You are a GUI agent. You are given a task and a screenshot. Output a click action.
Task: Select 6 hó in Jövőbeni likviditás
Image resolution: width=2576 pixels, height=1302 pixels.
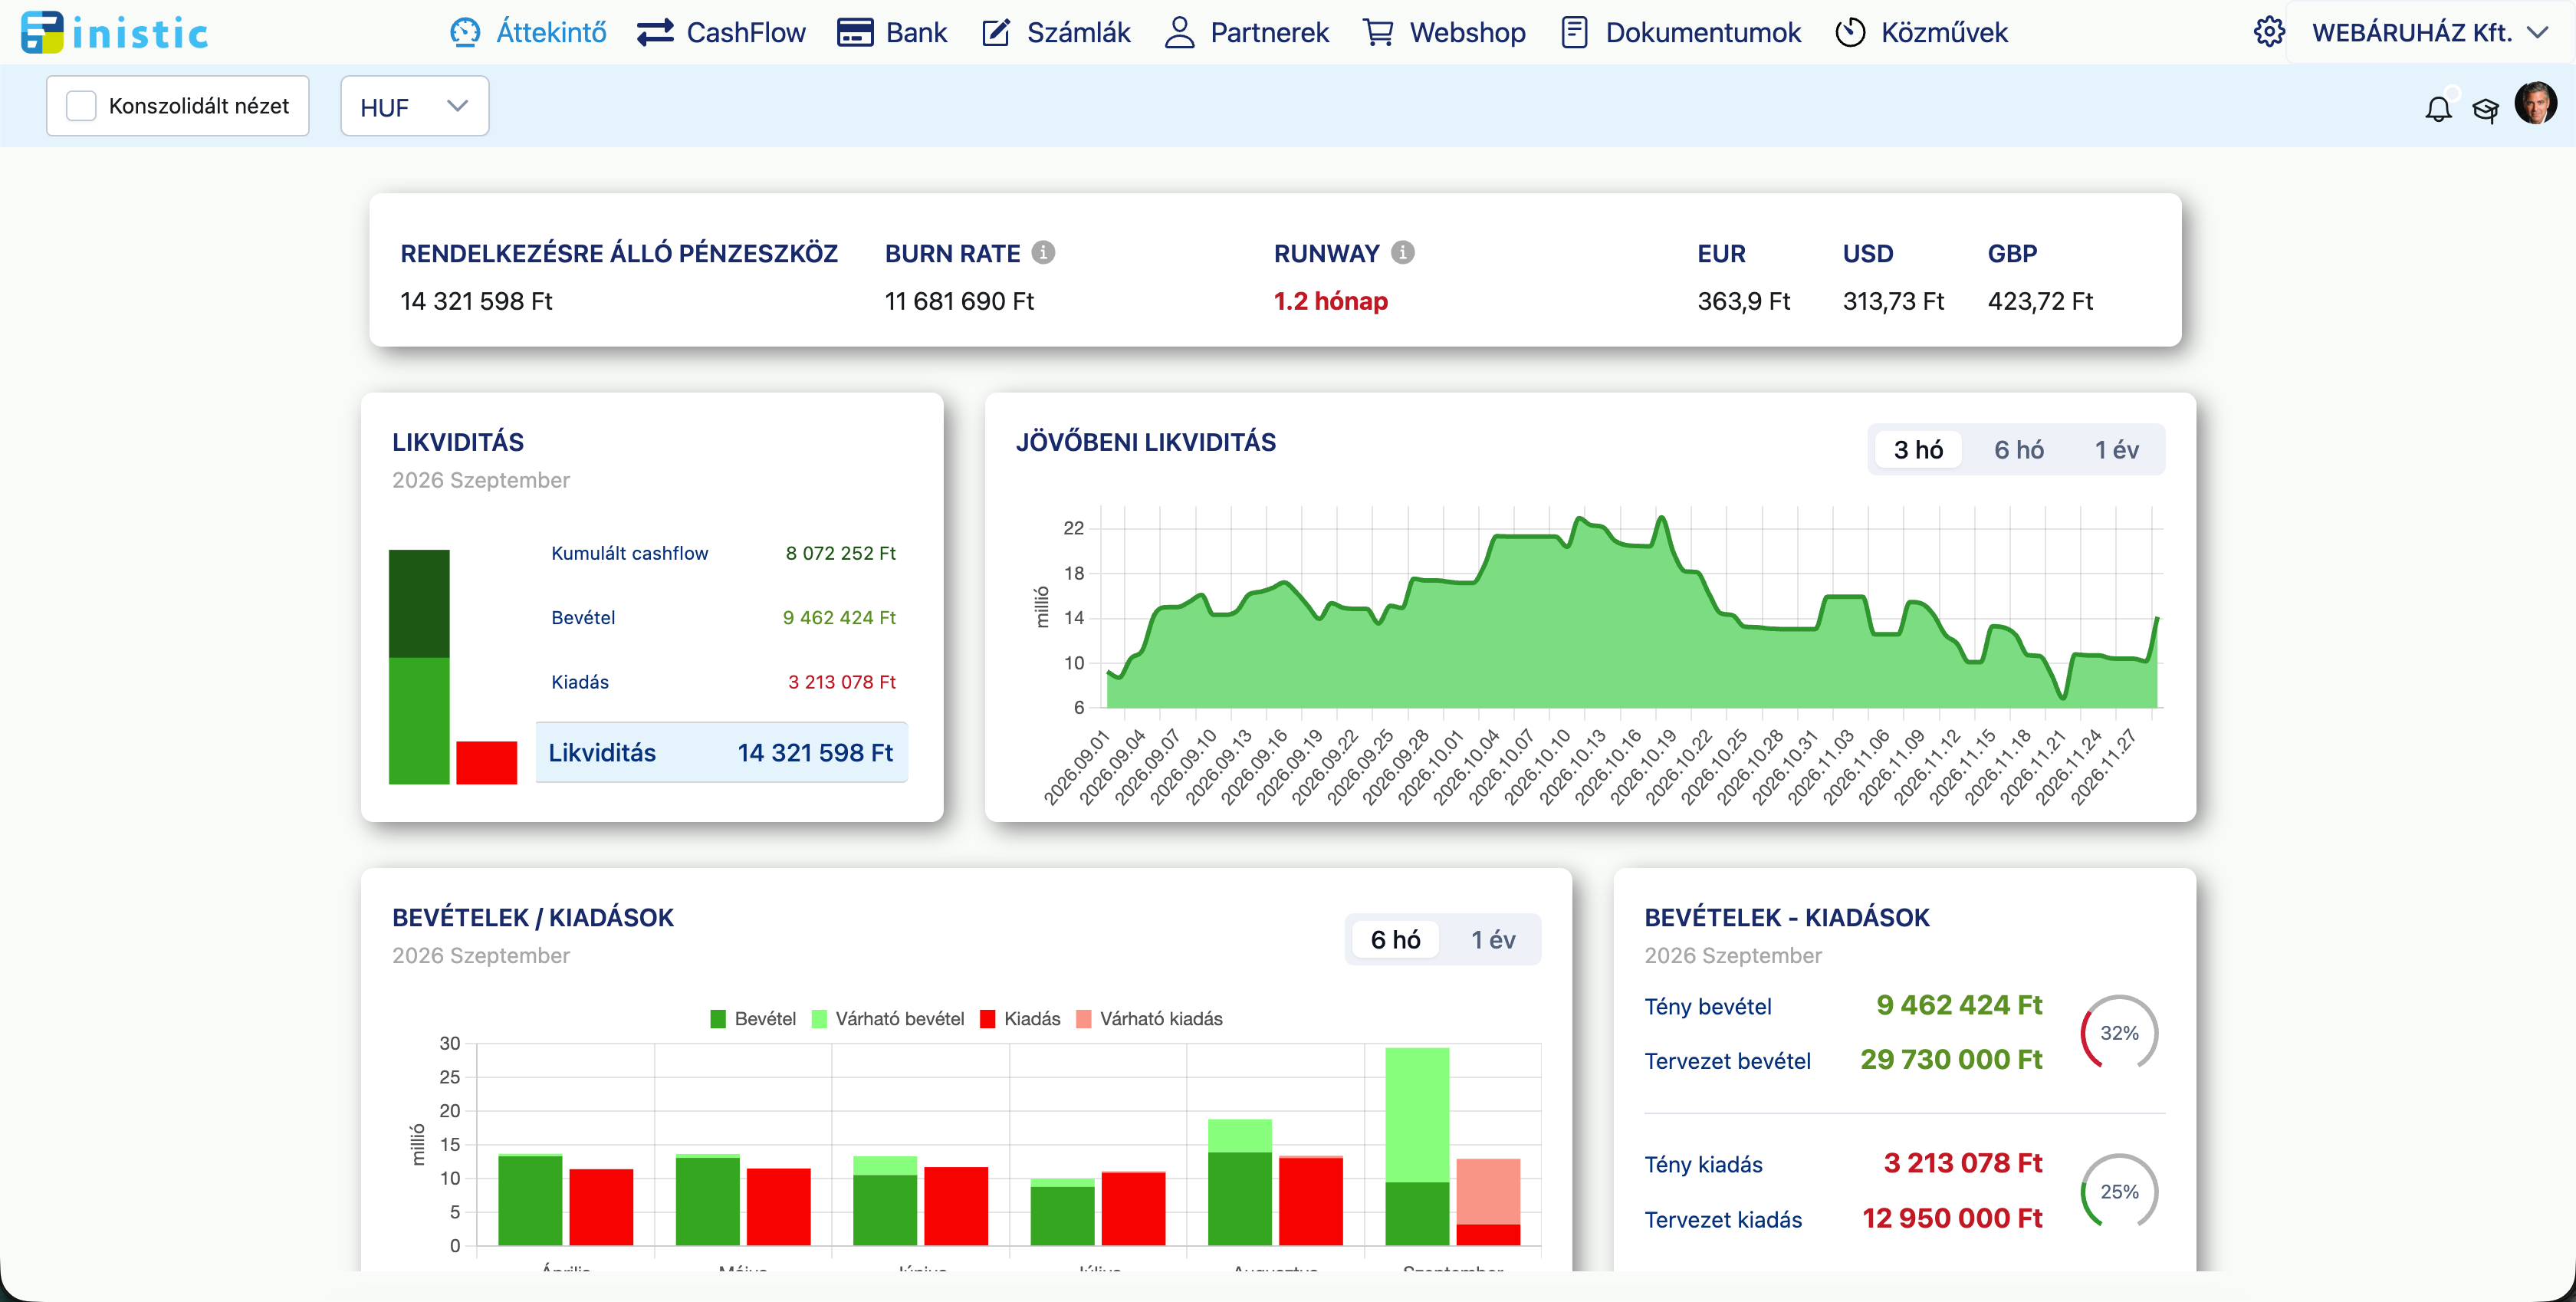pyautogui.click(x=2018, y=450)
